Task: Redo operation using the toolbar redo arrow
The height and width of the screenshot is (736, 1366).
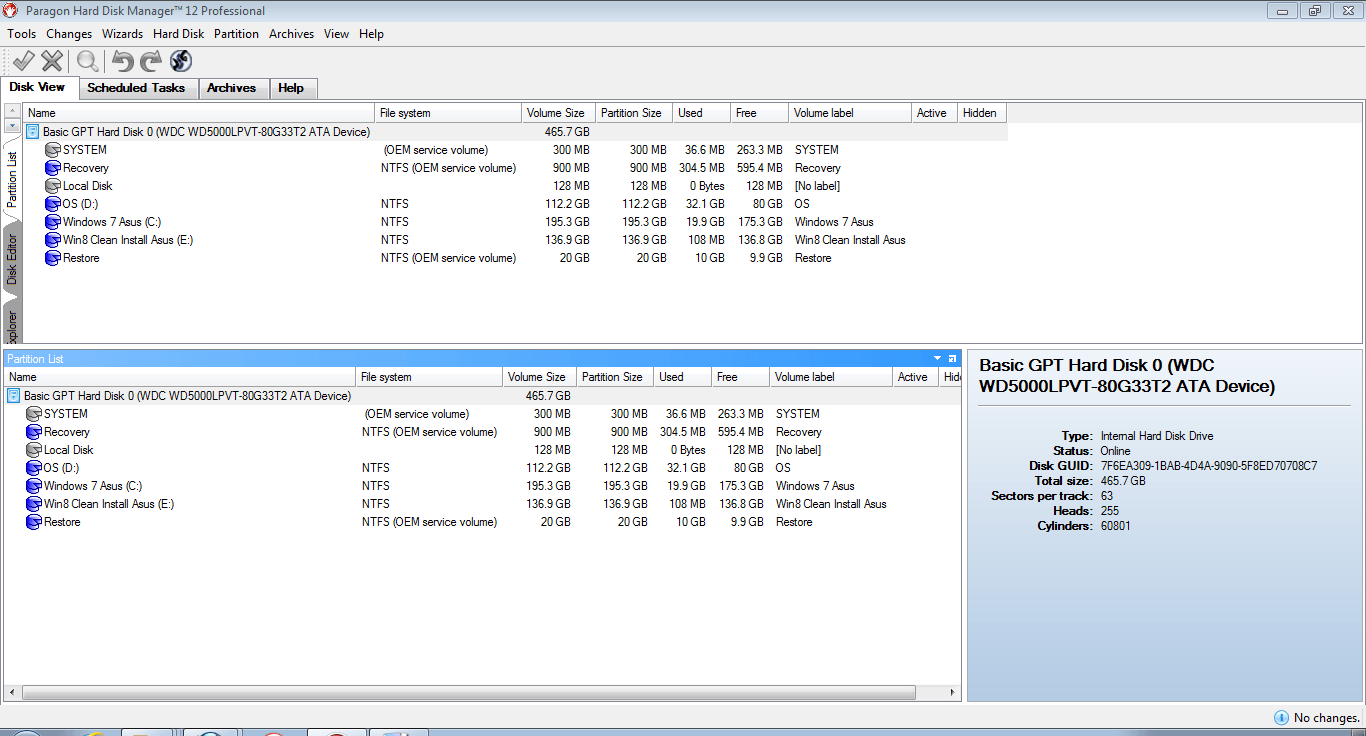Action: pyautogui.click(x=150, y=61)
